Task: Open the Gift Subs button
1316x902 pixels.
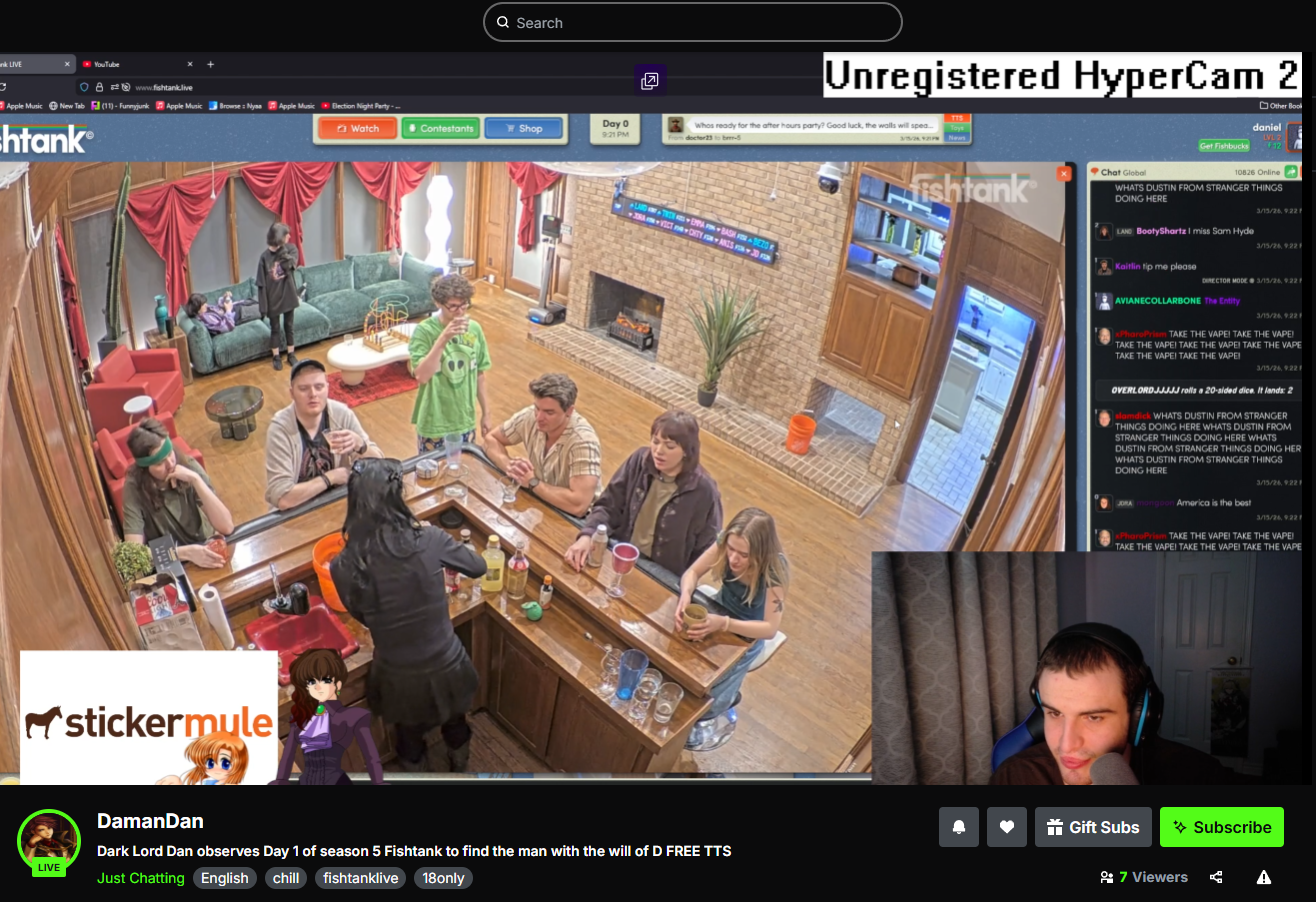Action: coord(1093,827)
